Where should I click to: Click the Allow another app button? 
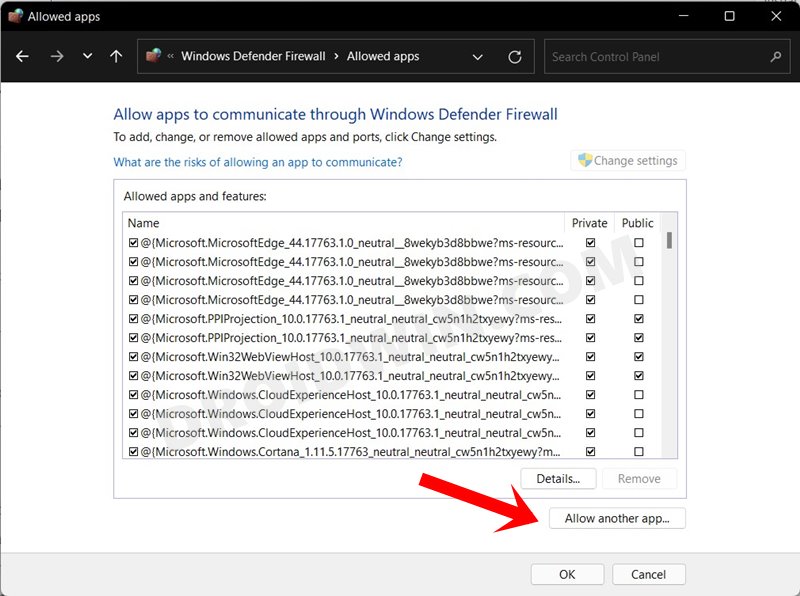(x=617, y=518)
